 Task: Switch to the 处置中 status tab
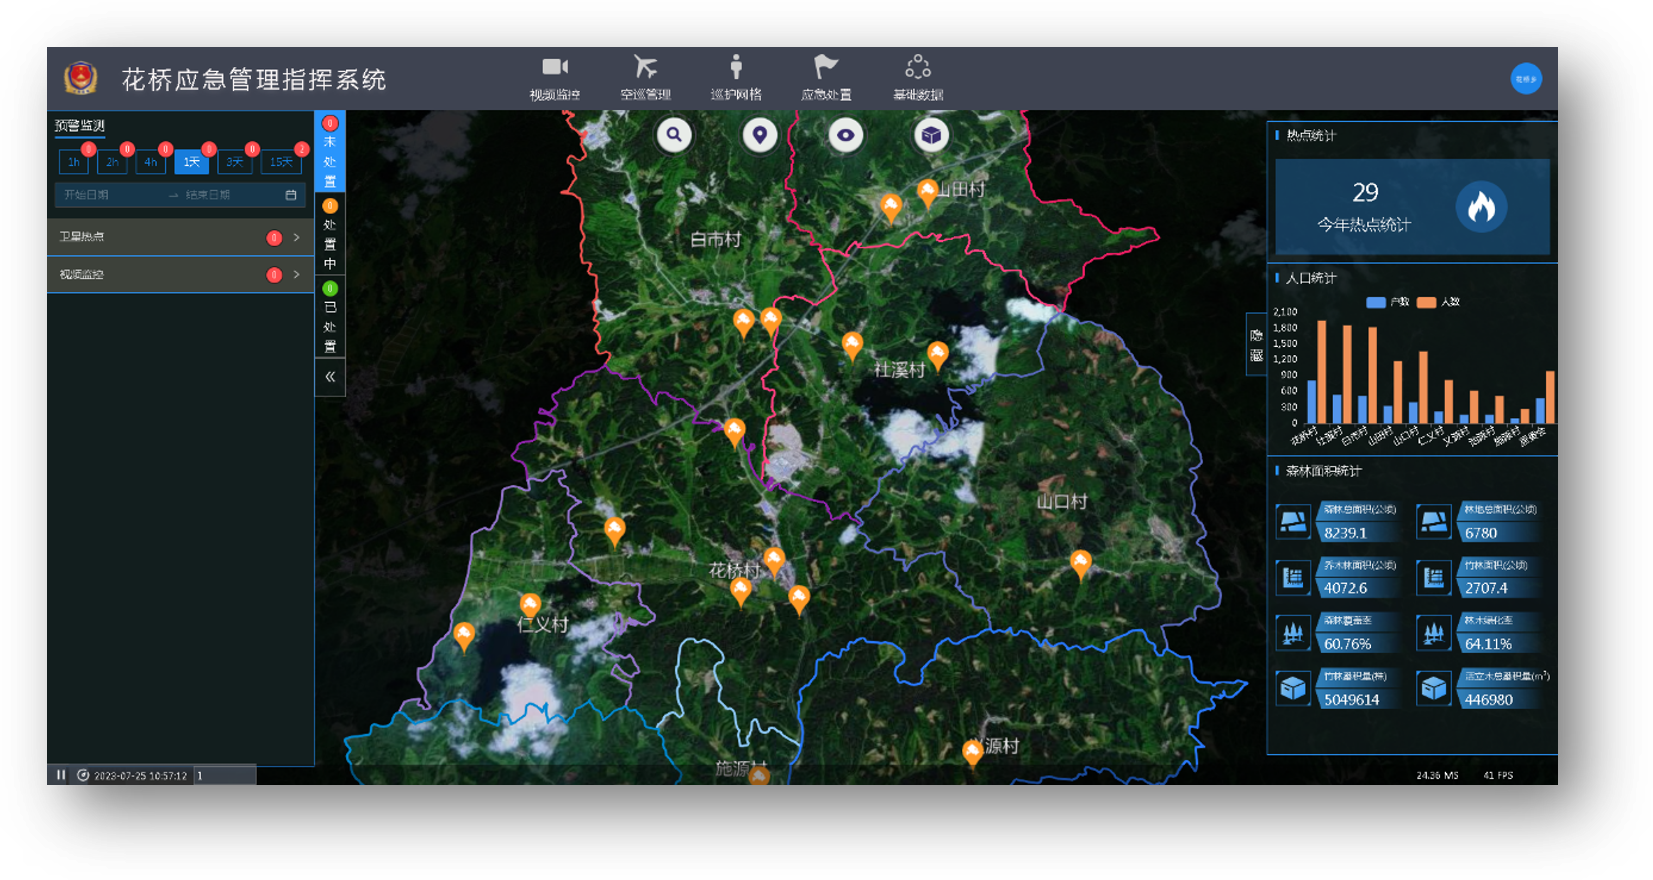tap(330, 235)
